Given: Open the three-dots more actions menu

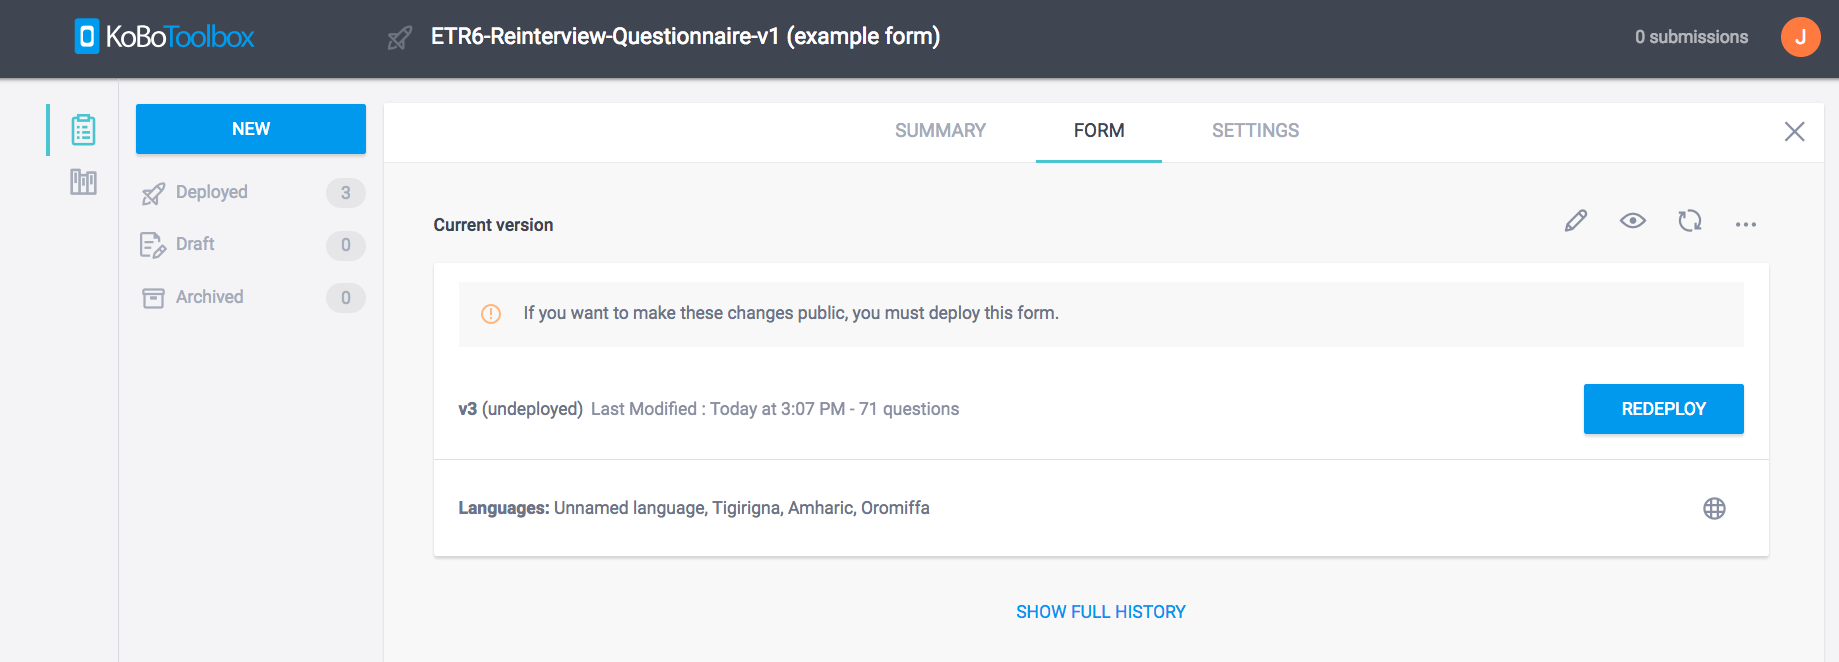Looking at the screenshot, I should (x=1746, y=224).
